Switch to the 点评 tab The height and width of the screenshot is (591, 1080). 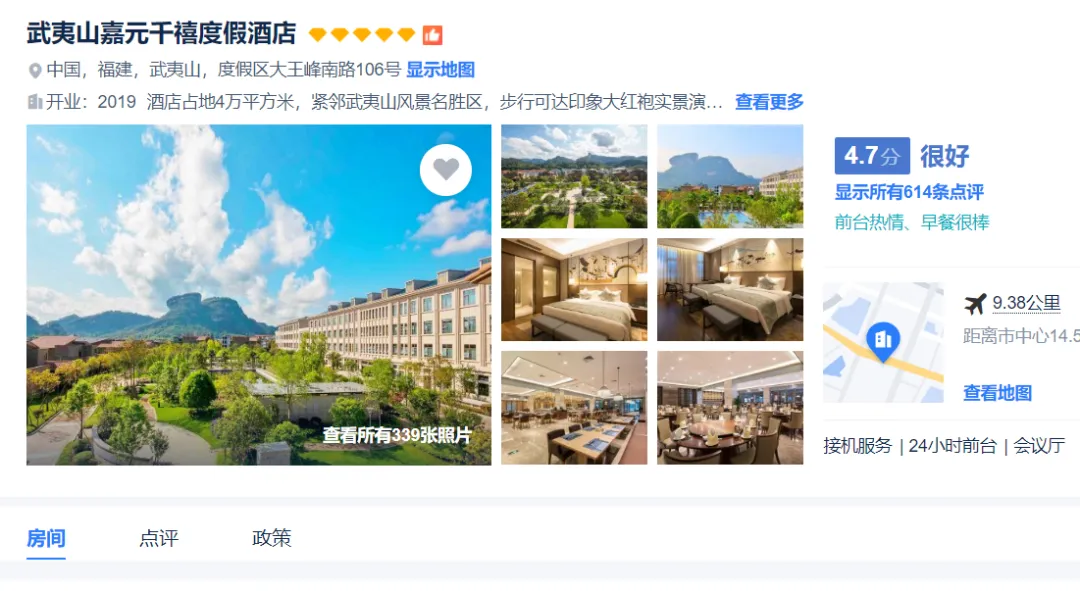point(158,538)
